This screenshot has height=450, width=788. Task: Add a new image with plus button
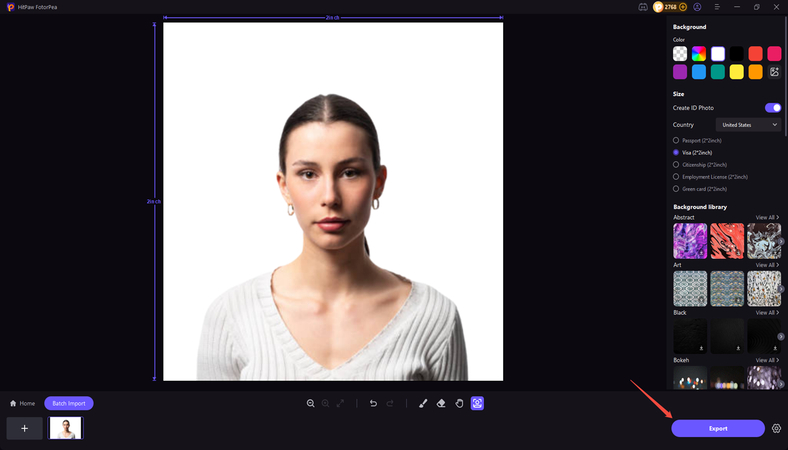coord(25,428)
